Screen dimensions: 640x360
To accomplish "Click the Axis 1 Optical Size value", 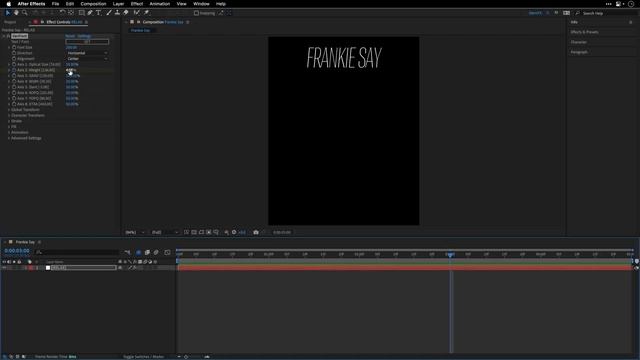I will pos(72,64).
